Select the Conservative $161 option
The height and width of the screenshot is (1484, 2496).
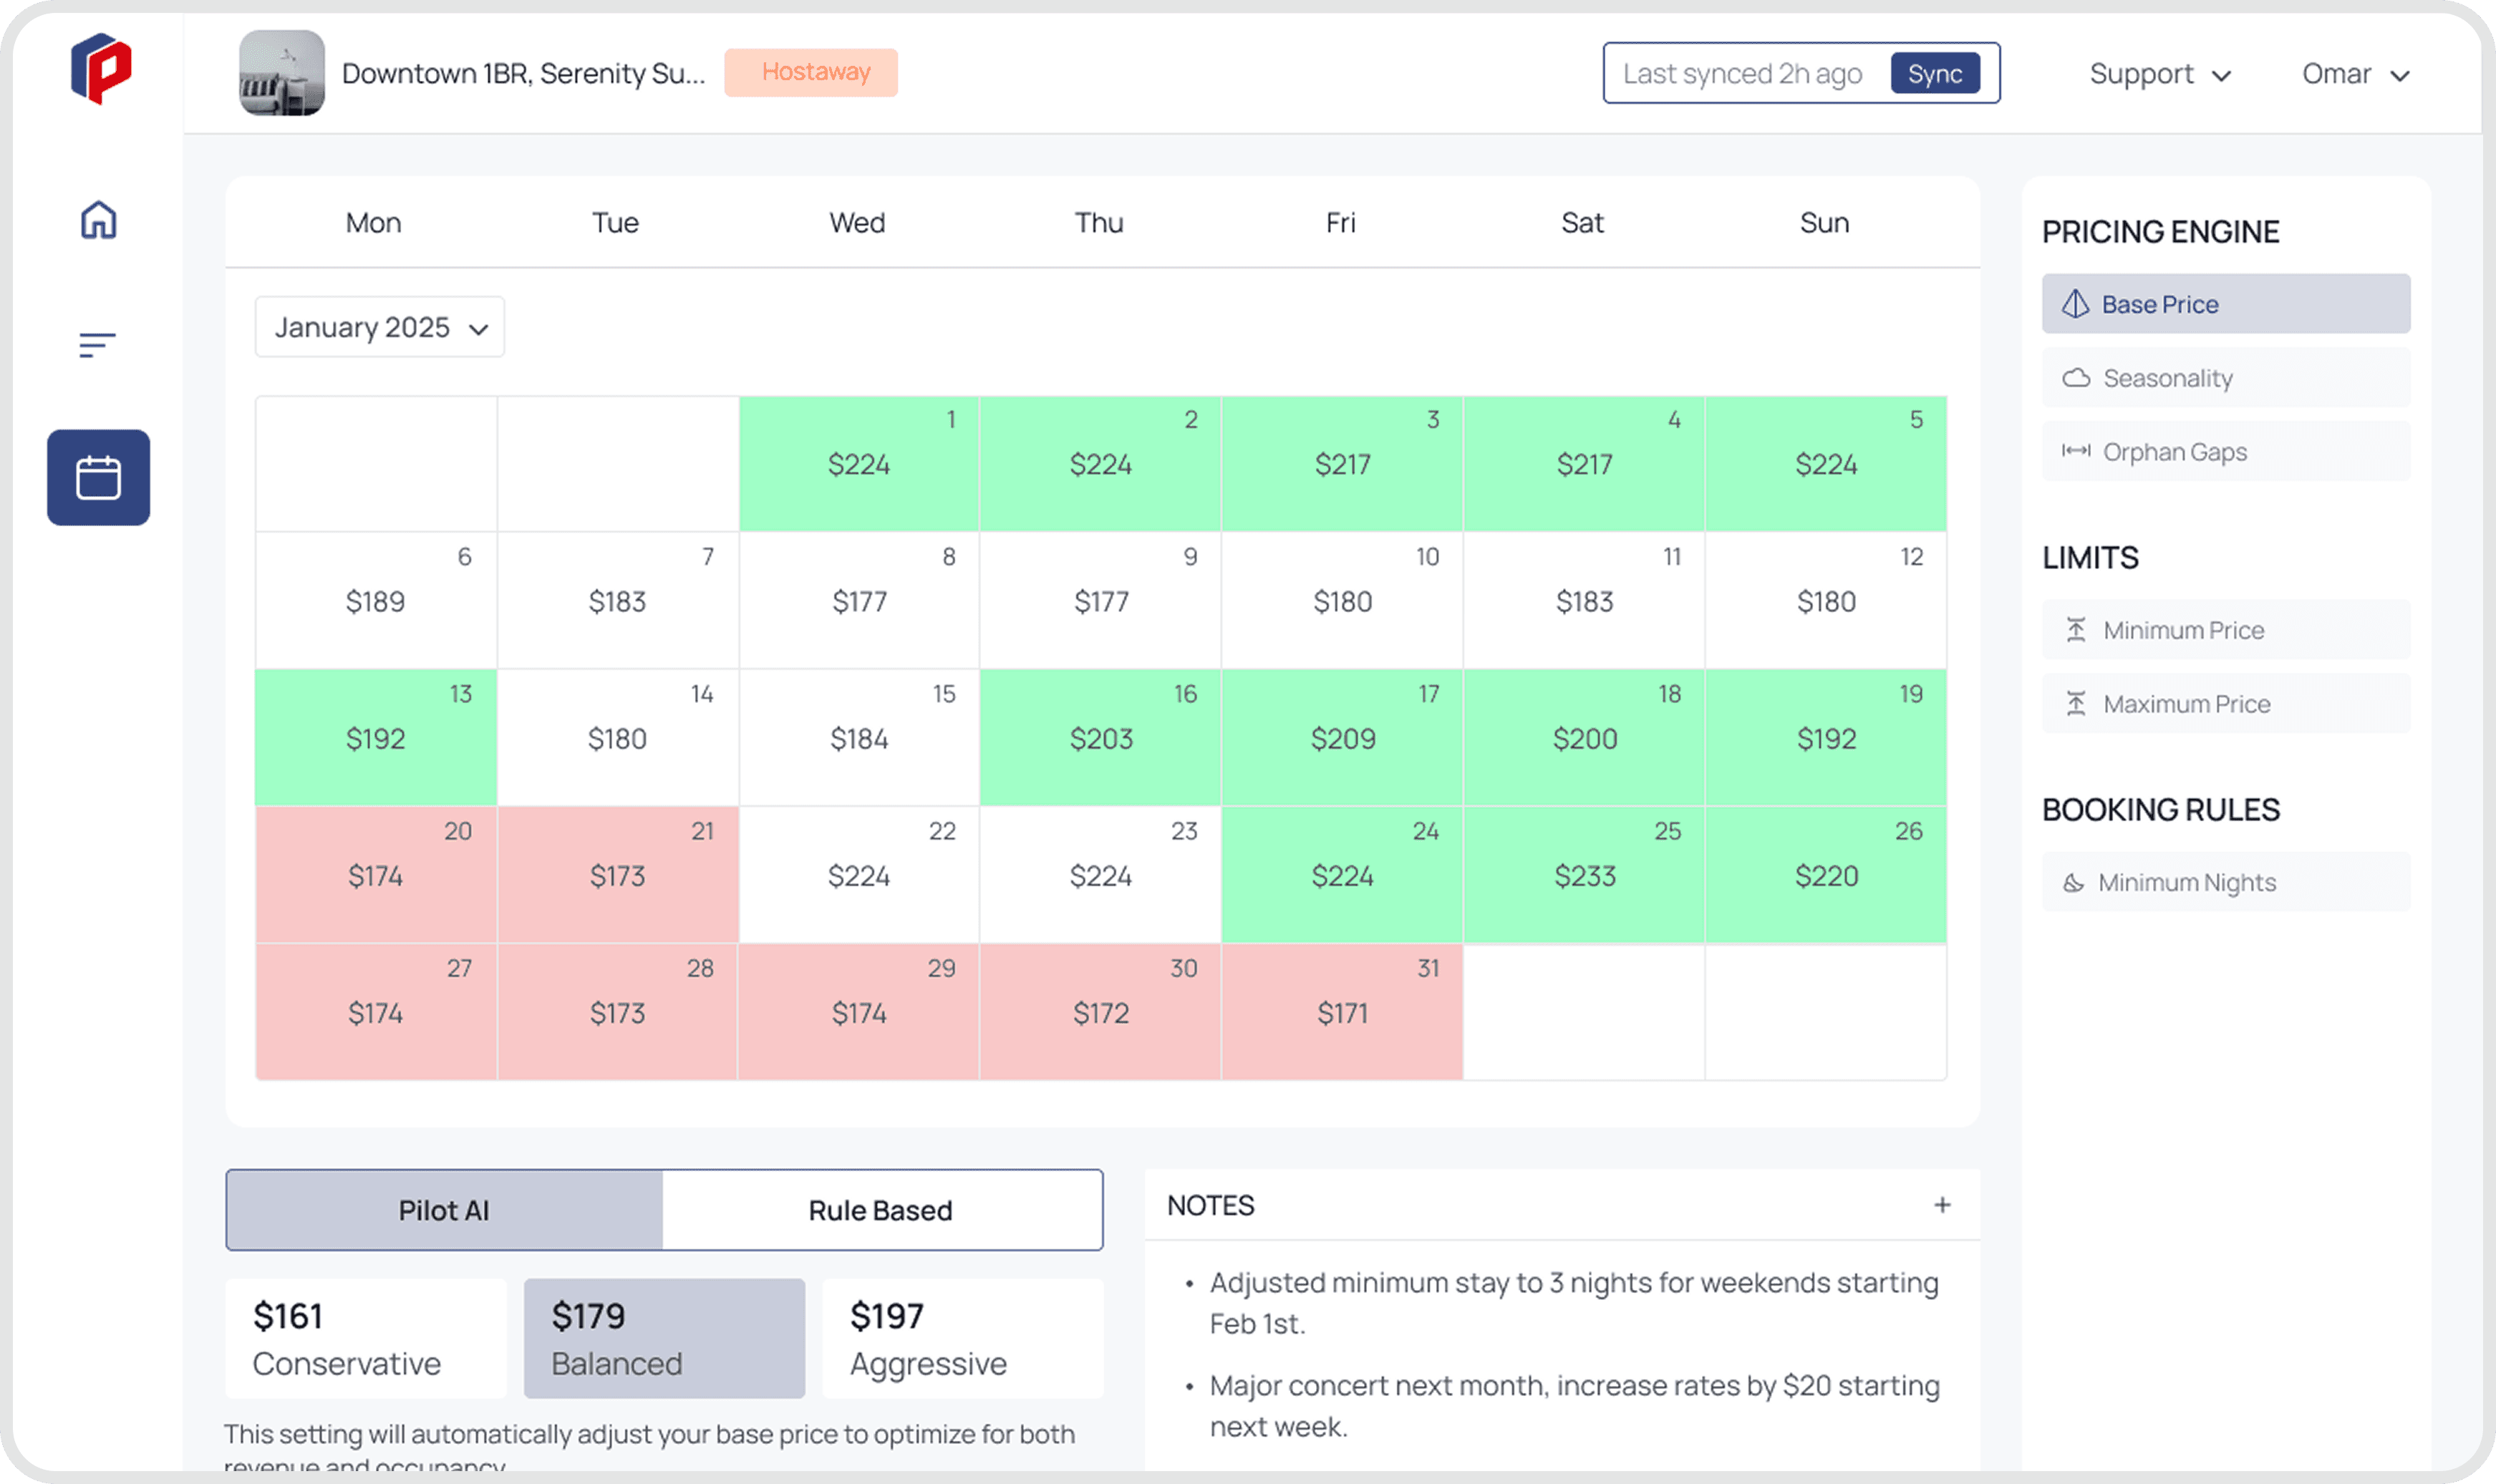(366, 1338)
